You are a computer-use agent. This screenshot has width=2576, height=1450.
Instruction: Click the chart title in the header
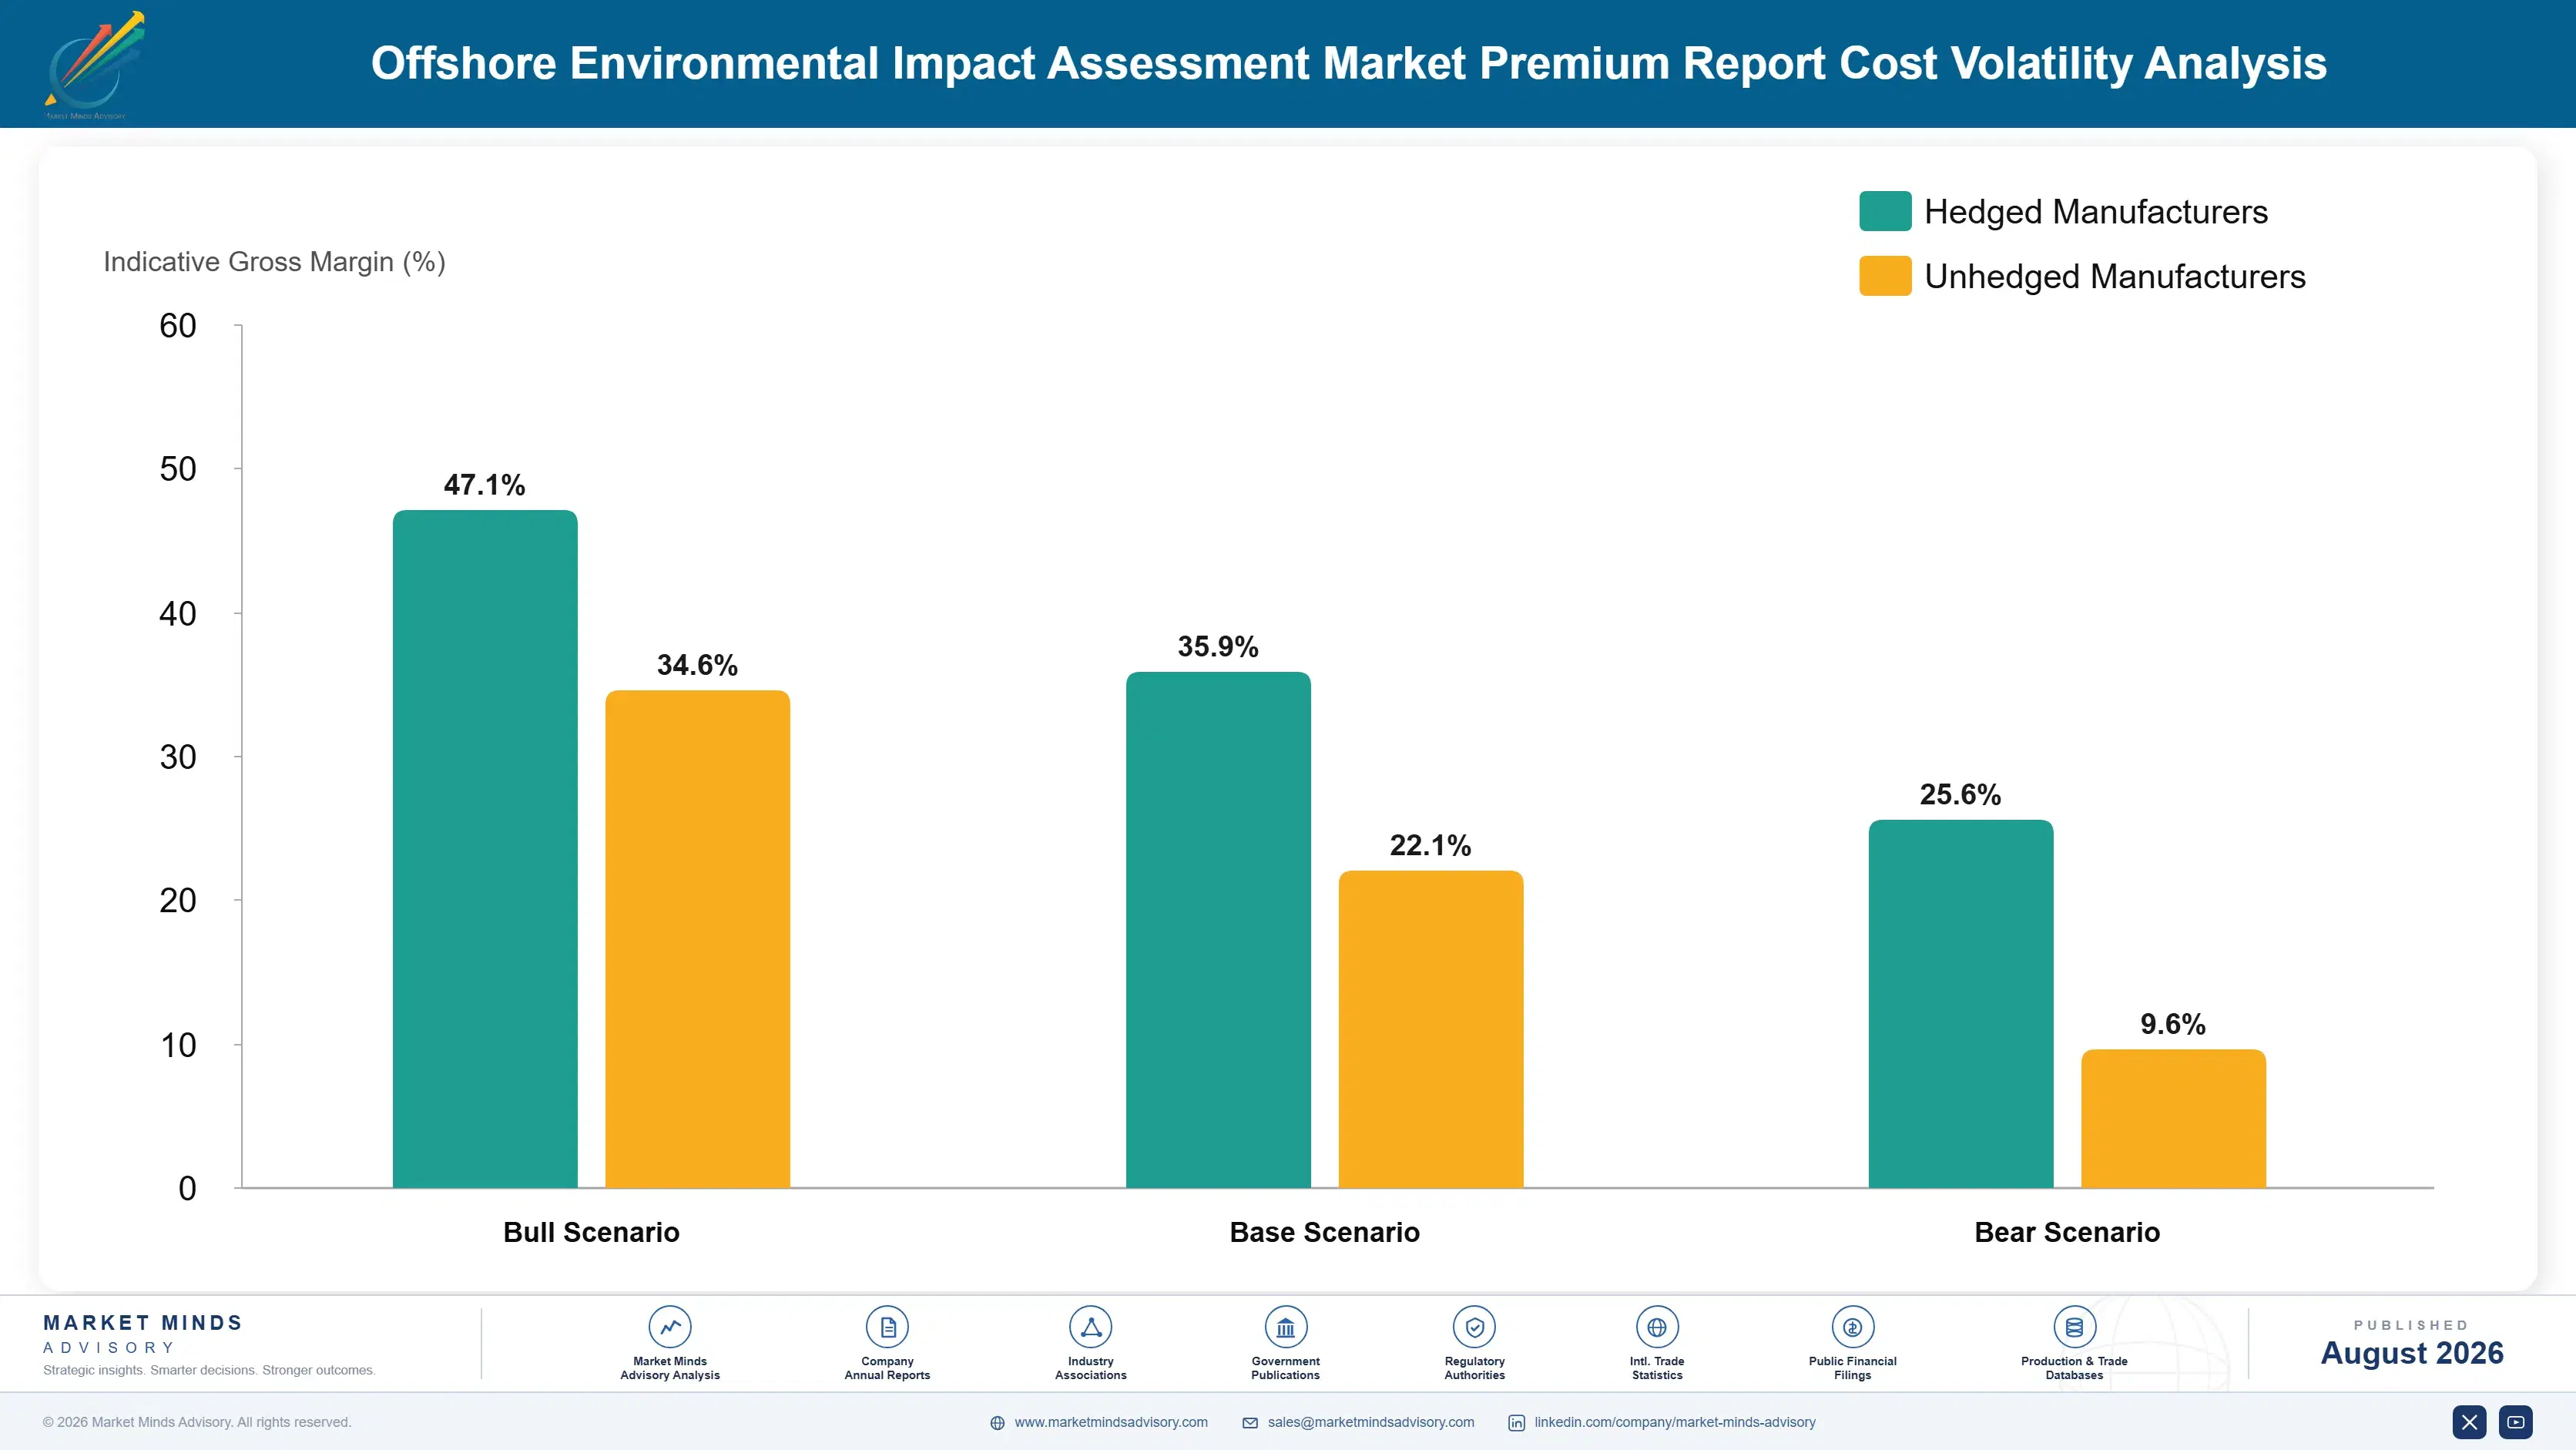1348,63
